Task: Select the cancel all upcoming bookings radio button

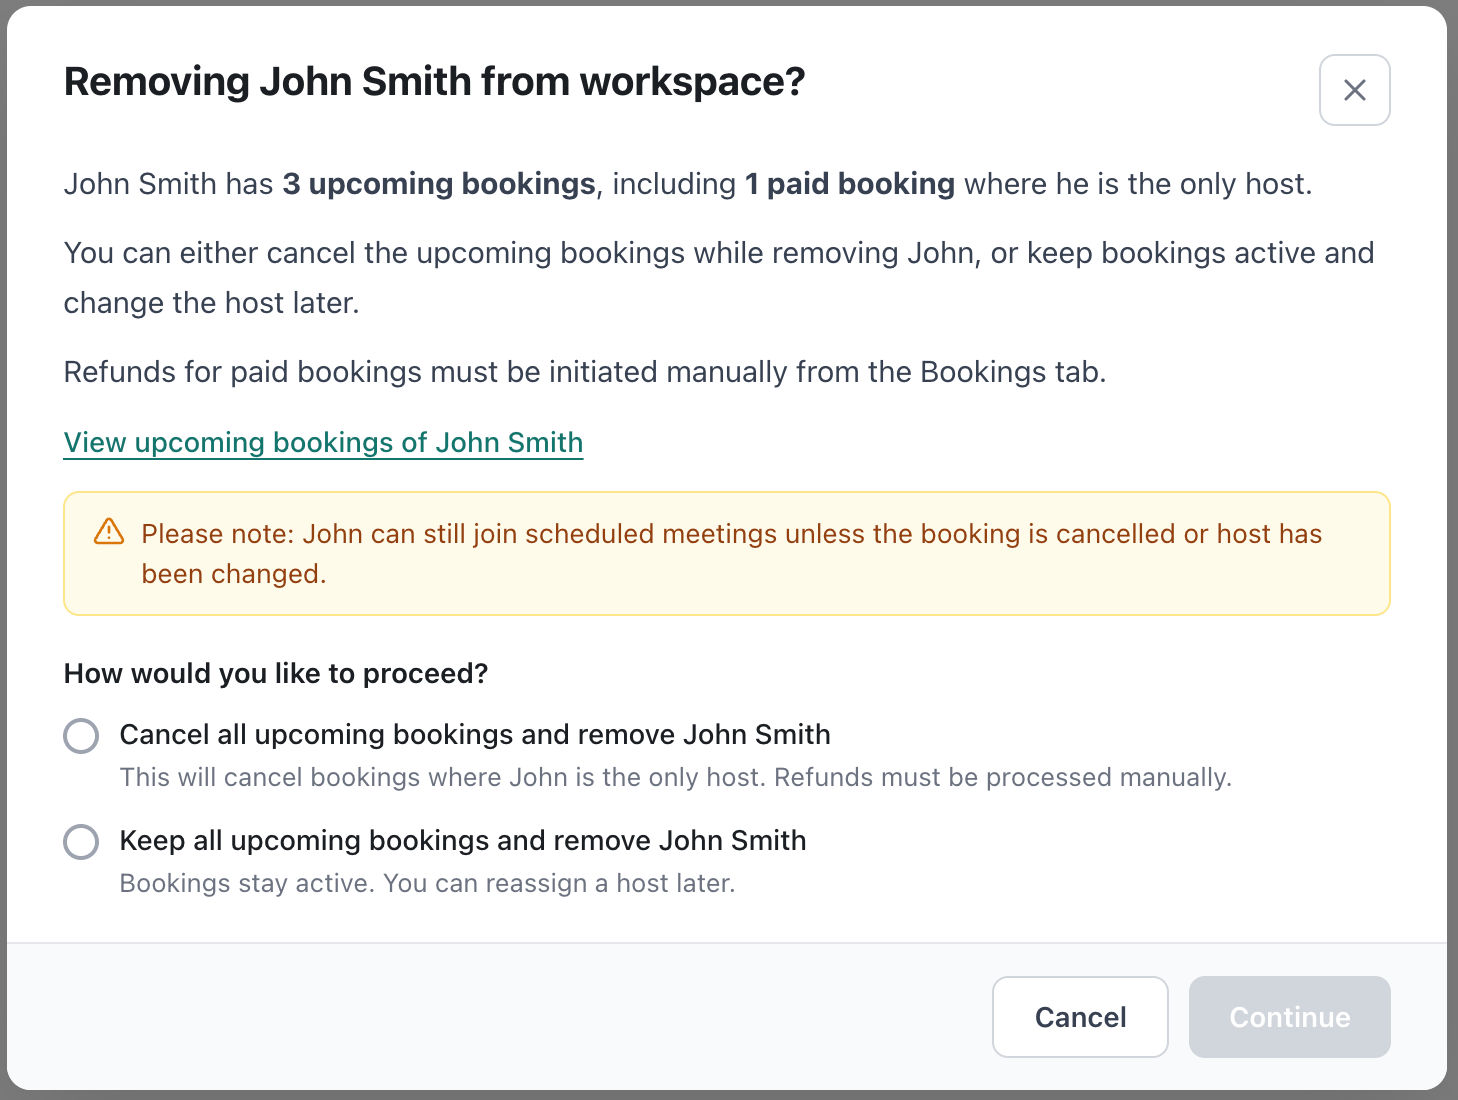Action: coord(81,735)
